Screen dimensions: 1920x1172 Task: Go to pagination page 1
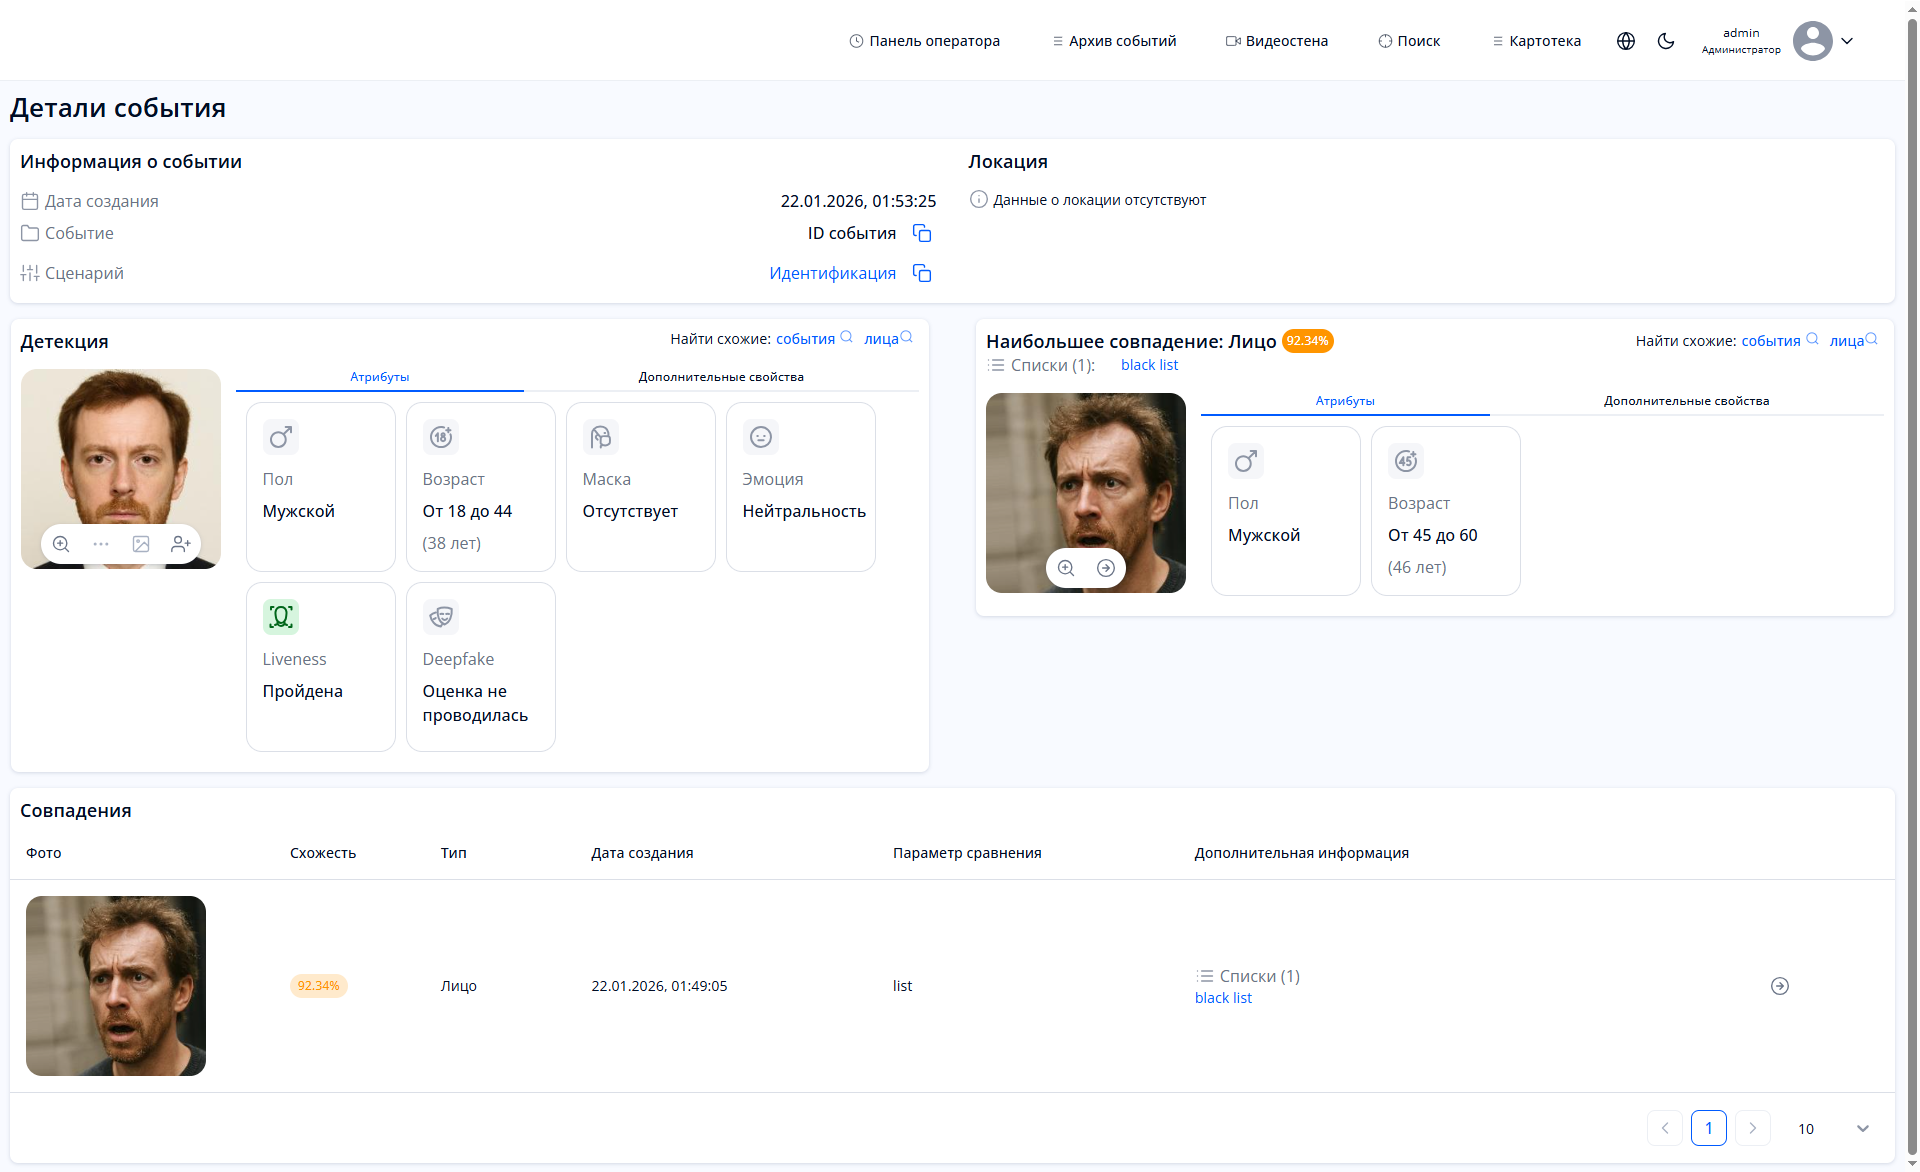click(x=1708, y=1128)
